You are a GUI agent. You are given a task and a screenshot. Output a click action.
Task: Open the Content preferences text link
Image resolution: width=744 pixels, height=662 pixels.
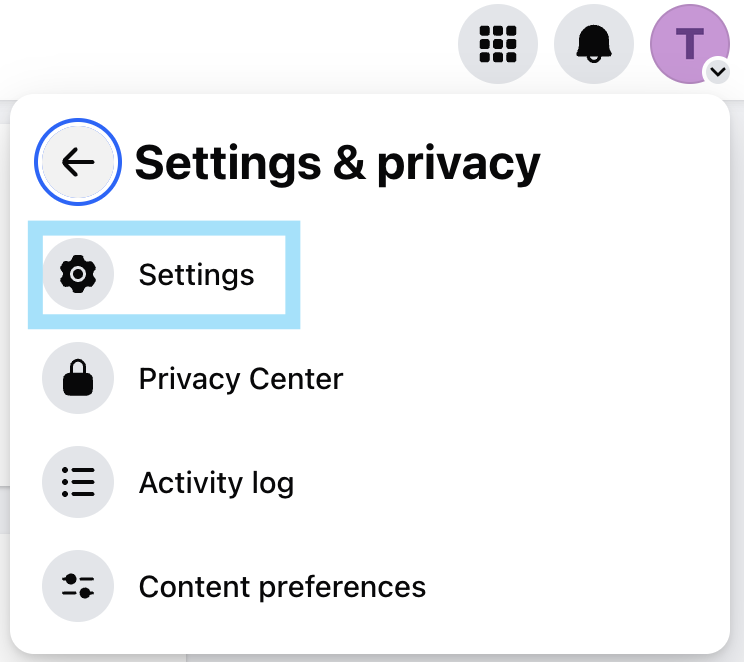282,587
